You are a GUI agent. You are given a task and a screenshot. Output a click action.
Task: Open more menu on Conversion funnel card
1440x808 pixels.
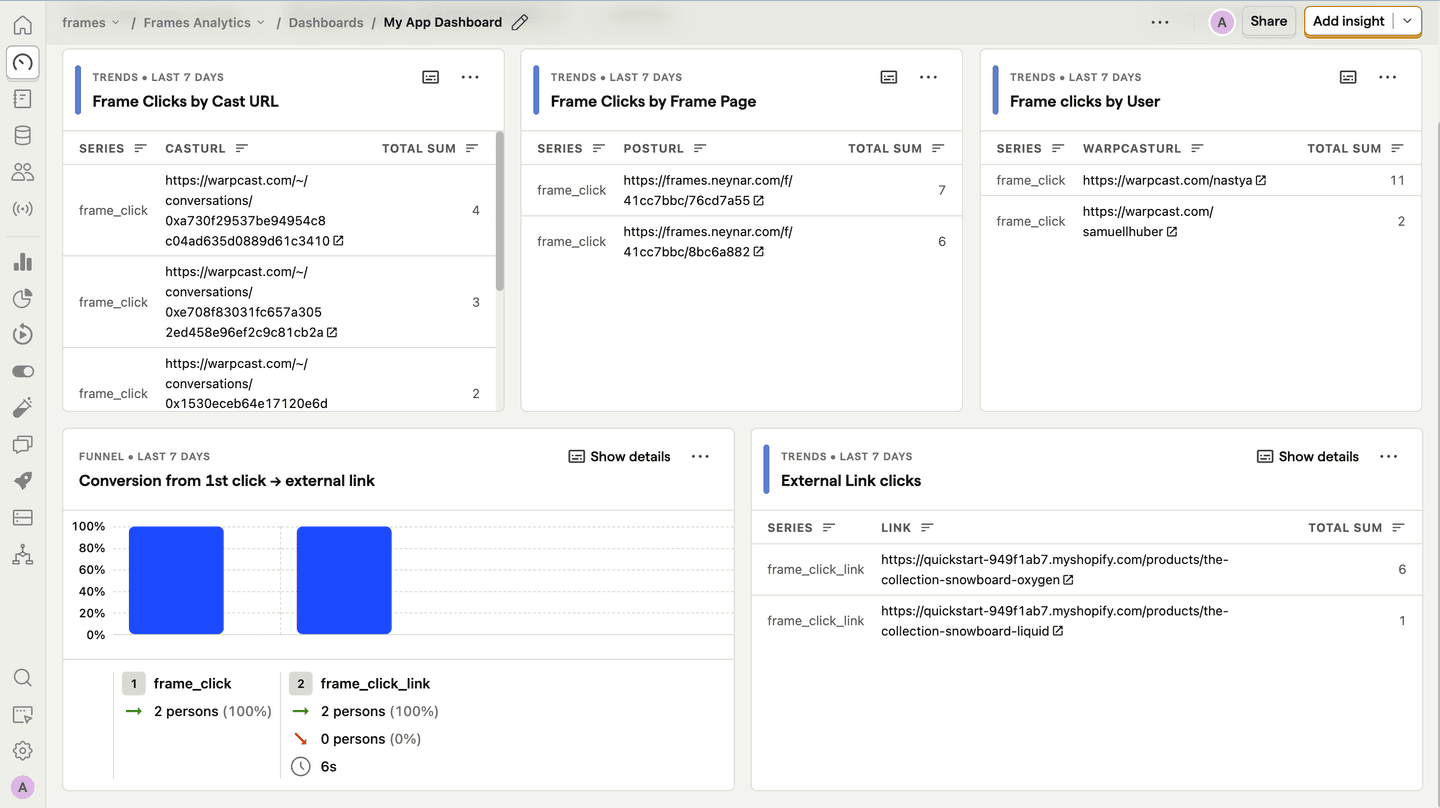(x=700, y=456)
